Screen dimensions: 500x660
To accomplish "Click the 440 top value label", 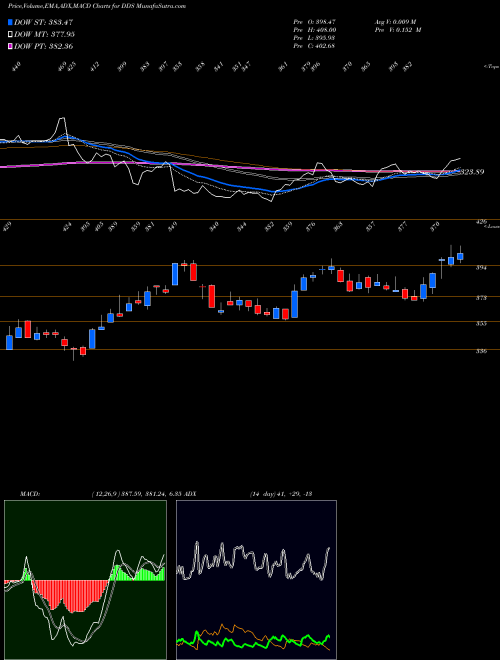I will pyautogui.click(x=17, y=66).
